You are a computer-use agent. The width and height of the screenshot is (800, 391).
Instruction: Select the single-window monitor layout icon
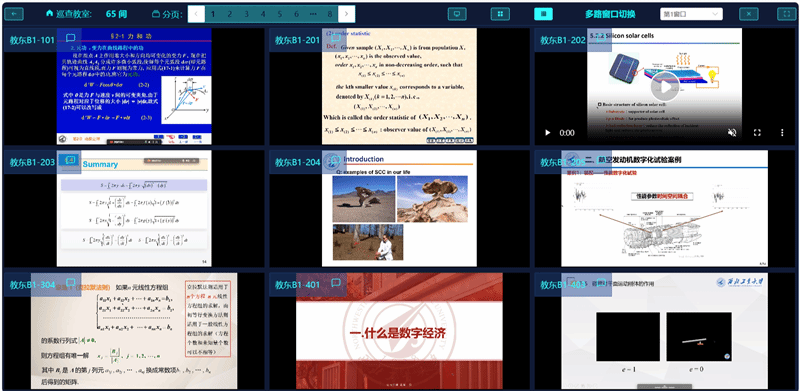[x=457, y=14]
